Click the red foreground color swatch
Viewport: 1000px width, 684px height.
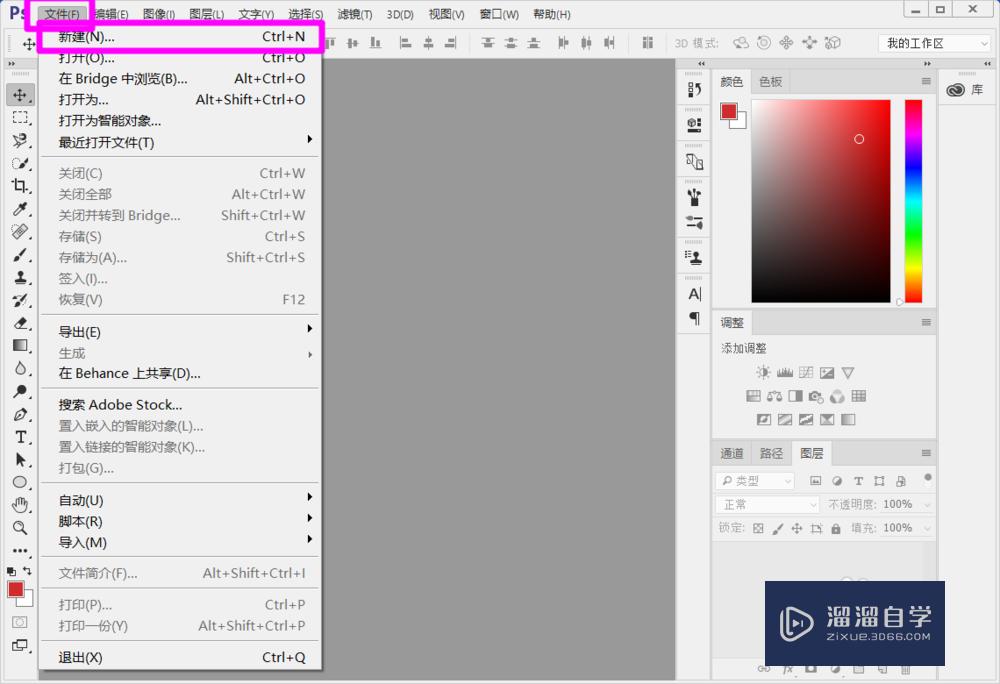(x=17, y=590)
